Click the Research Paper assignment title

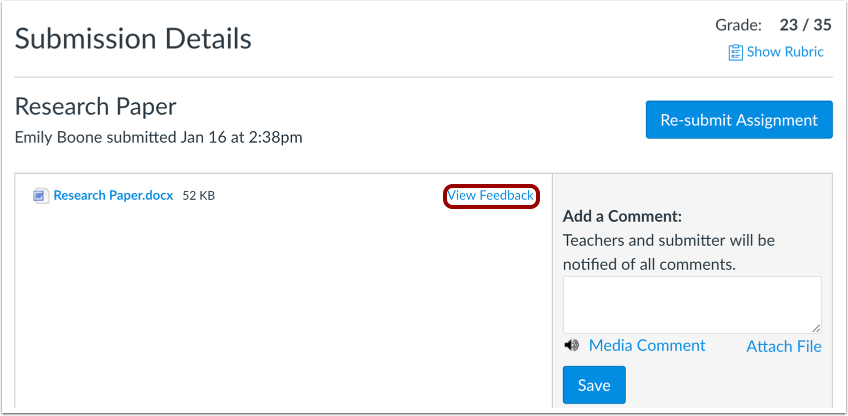point(95,107)
